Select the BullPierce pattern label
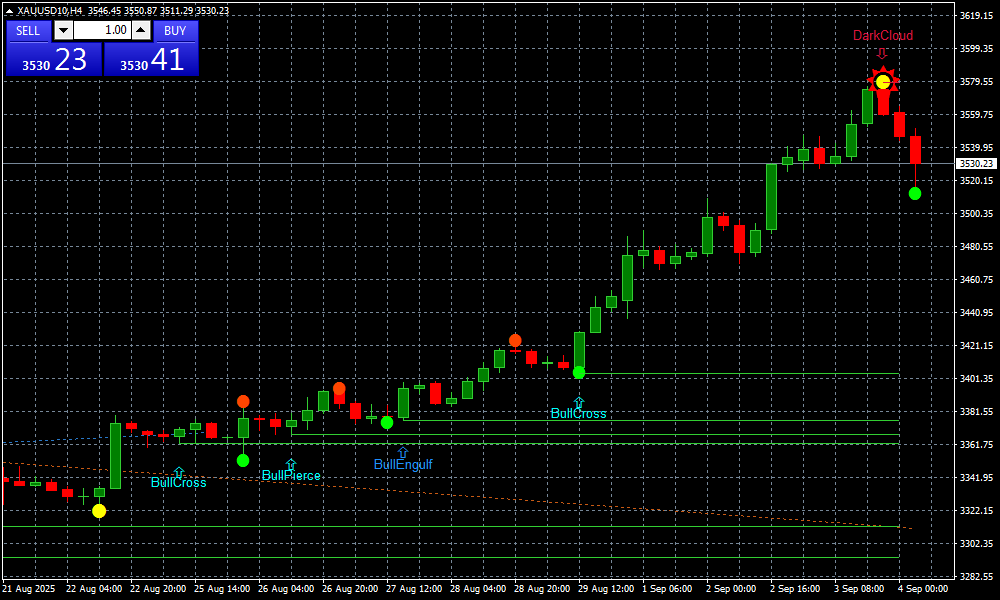Viewport: 1000px width, 600px height. pos(291,476)
